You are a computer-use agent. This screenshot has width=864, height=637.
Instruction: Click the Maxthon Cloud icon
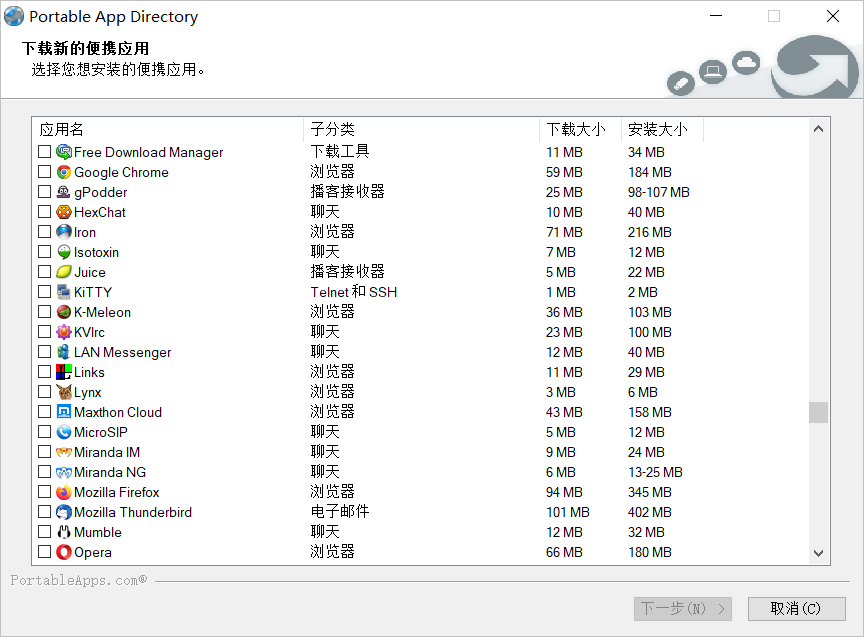64,412
